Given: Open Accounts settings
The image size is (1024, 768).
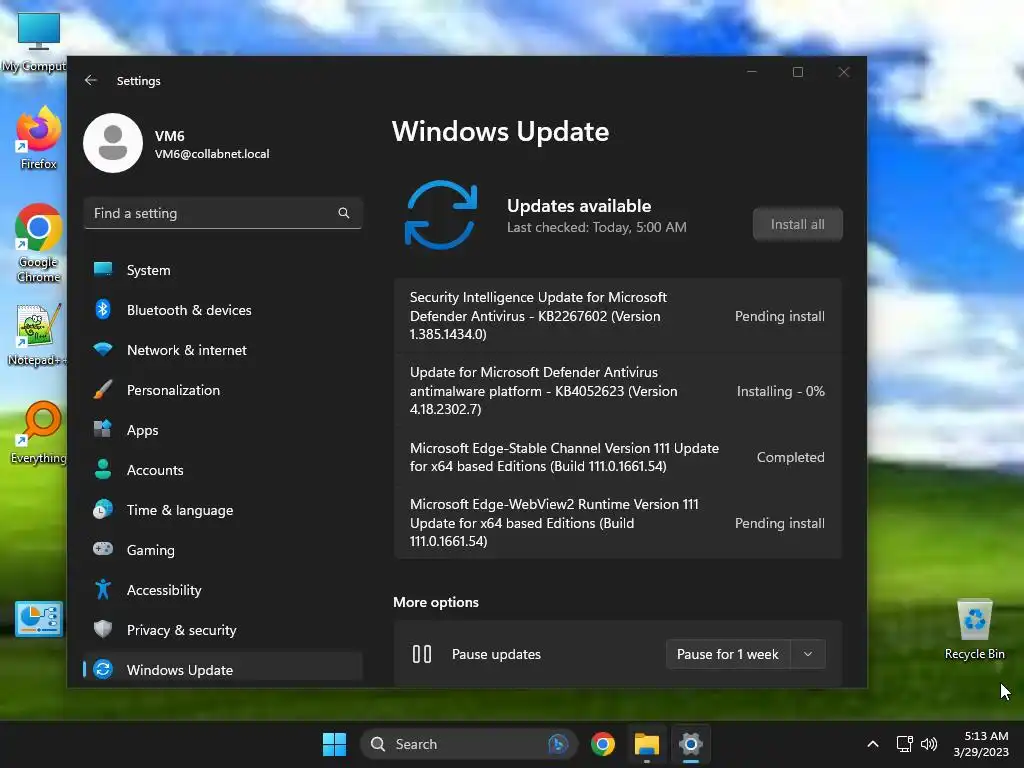Looking at the screenshot, I should pos(223,470).
